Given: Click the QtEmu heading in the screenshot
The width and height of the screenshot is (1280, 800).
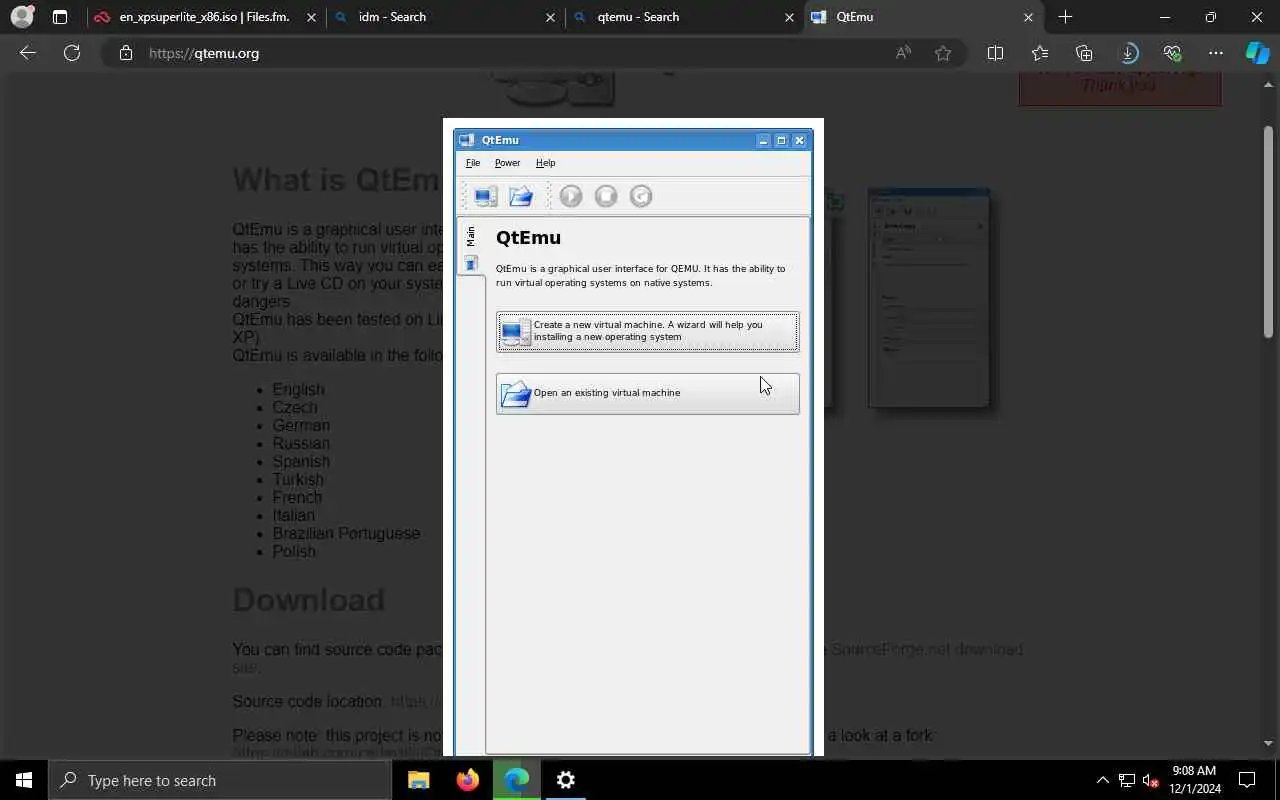Looking at the screenshot, I should pos(528,237).
